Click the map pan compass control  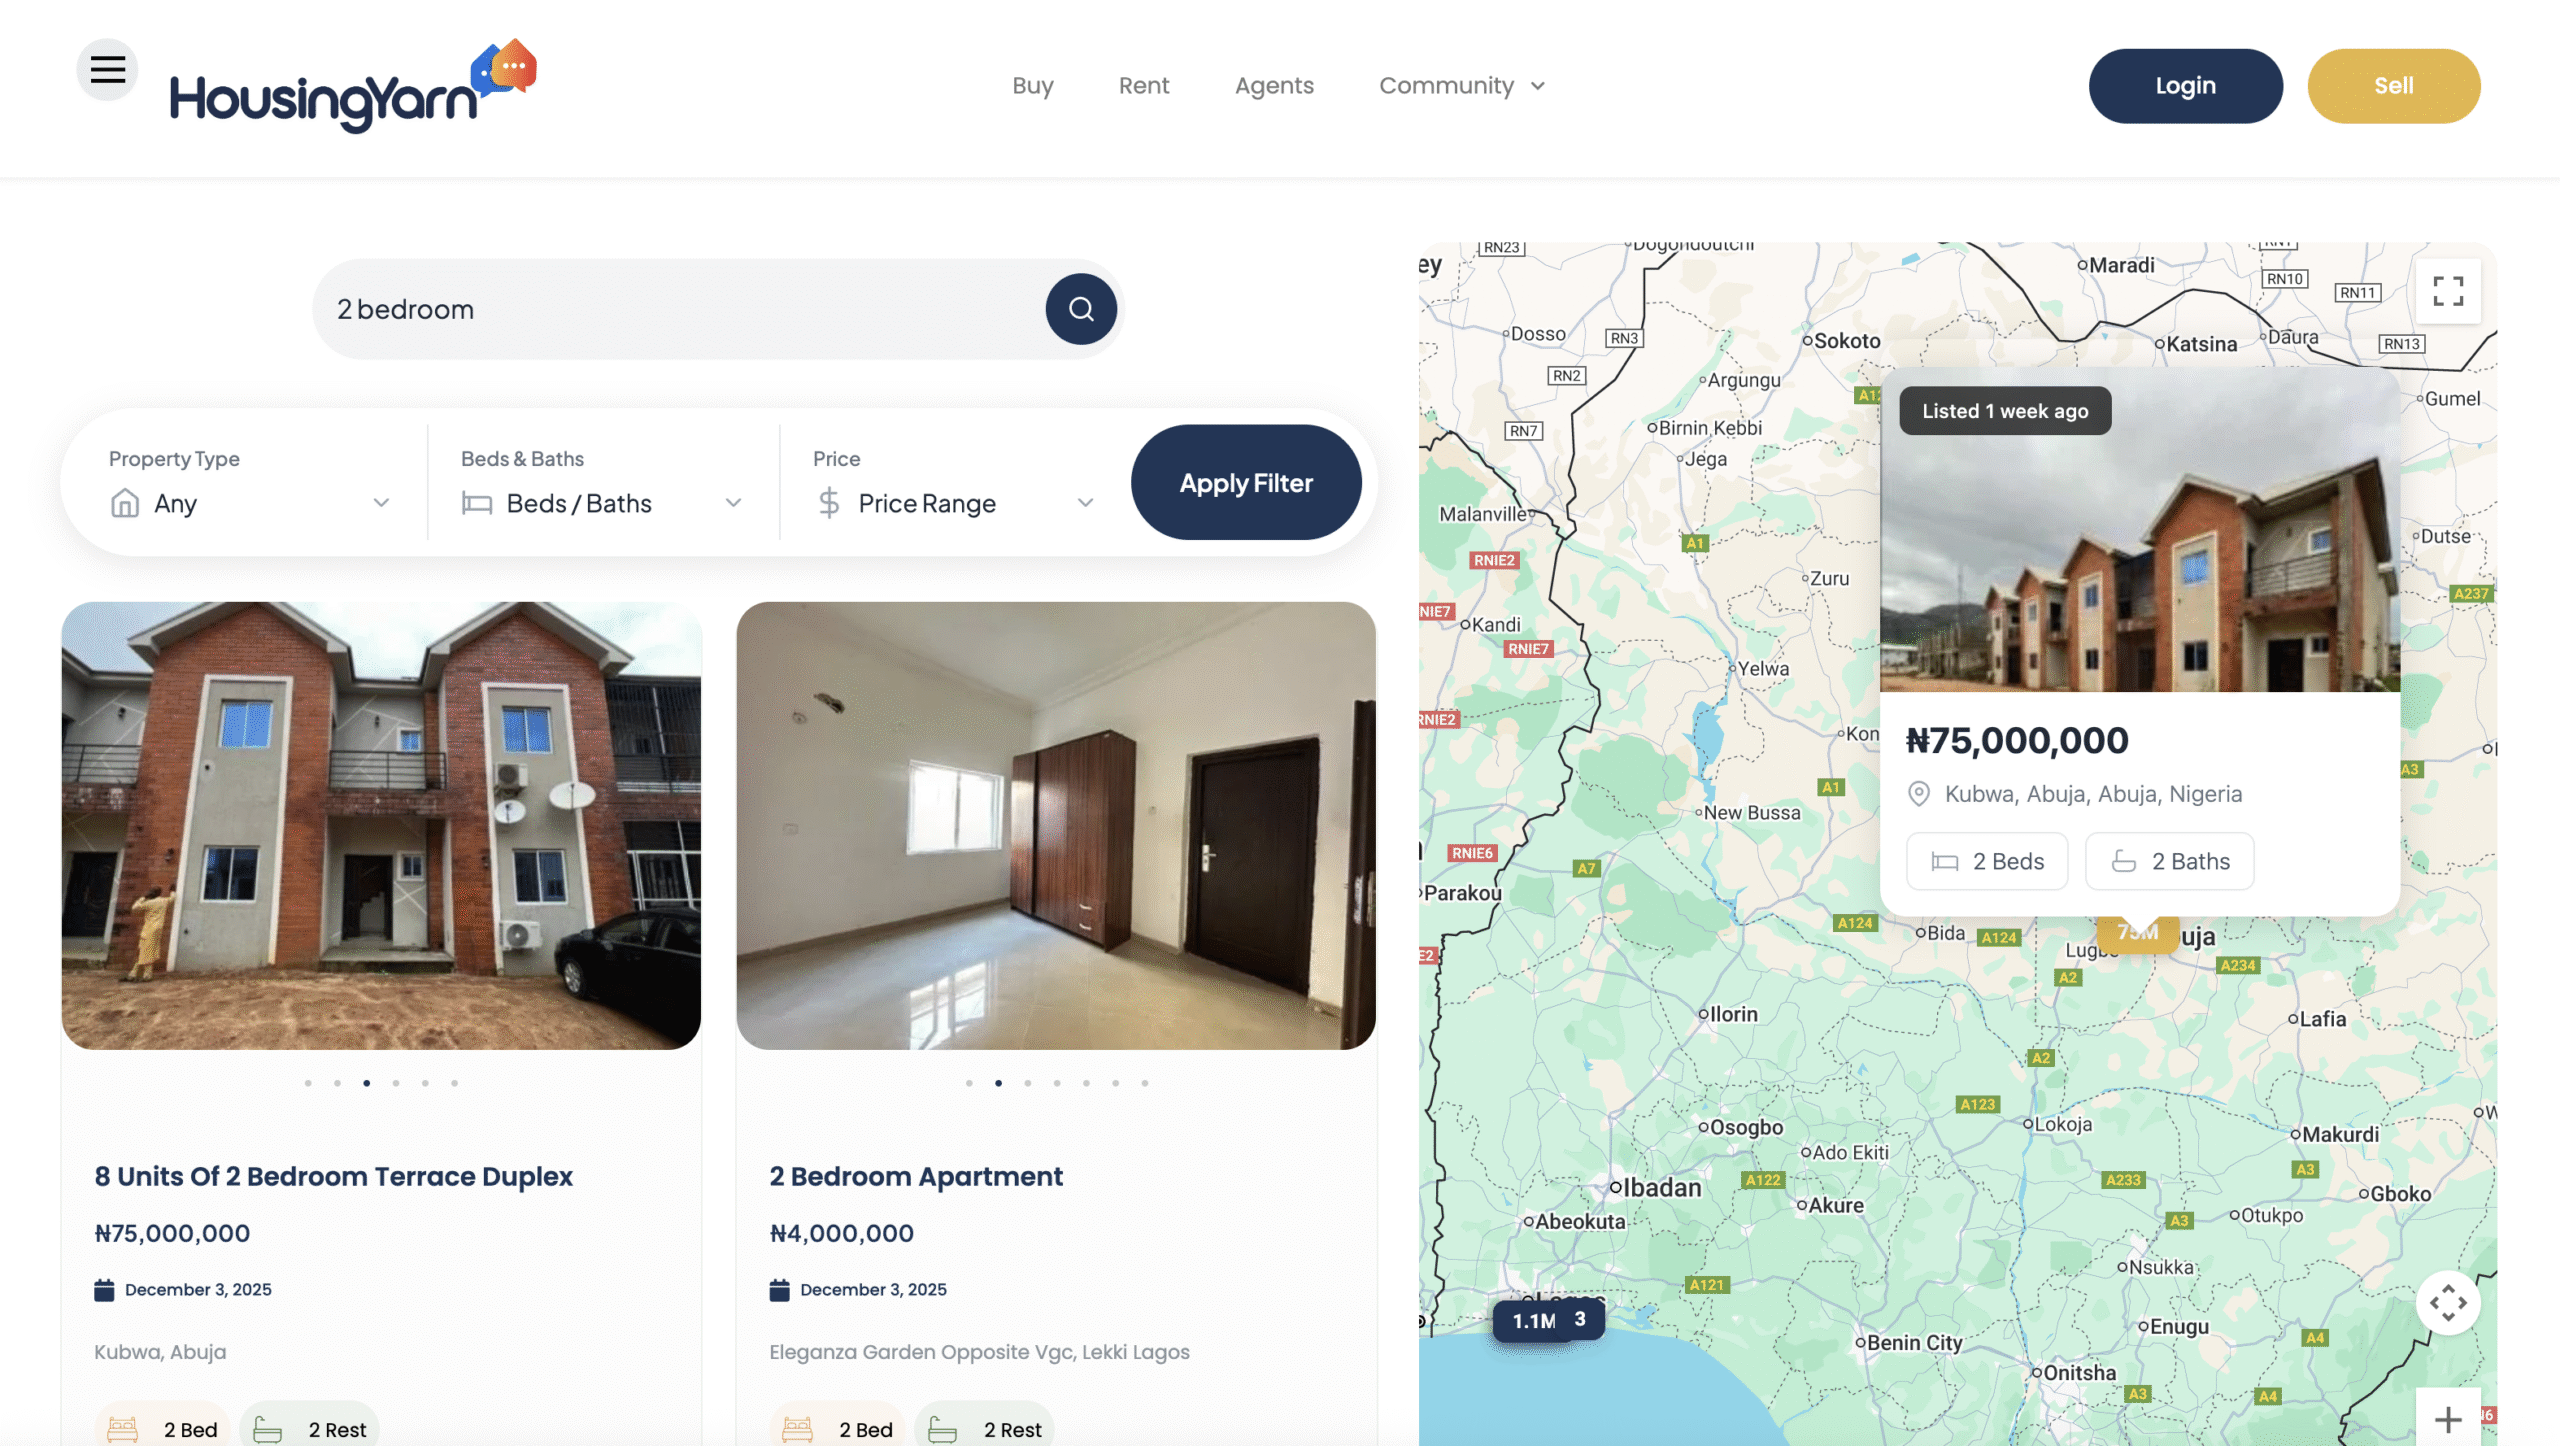[x=2447, y=1303]
